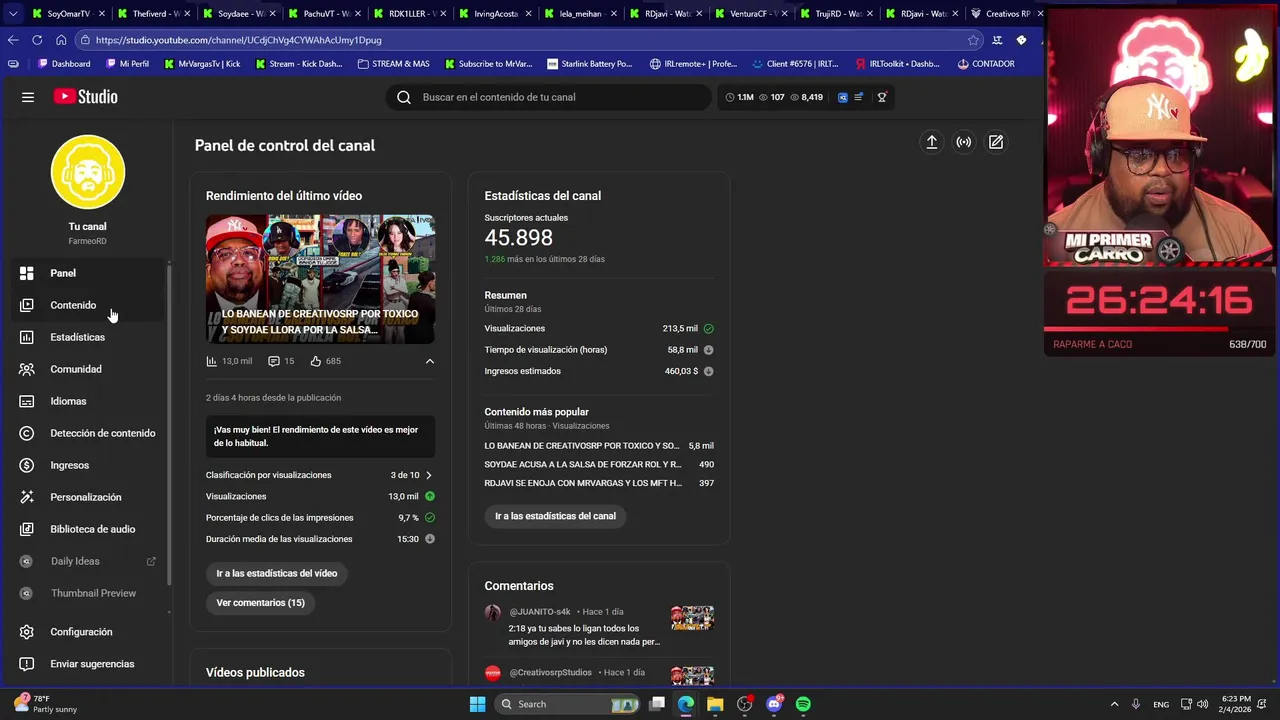Viewport: 1280px width, 720px height.
Task: Click the @JUANITO-s4k comment username
Action: [x=540, y=612]
